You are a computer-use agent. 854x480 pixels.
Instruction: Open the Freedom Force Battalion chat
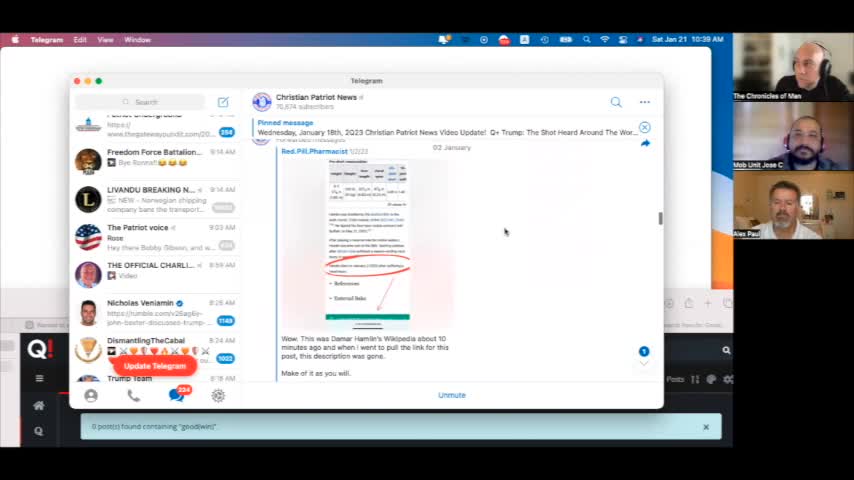pyautogui.click(x=155, y=161)
